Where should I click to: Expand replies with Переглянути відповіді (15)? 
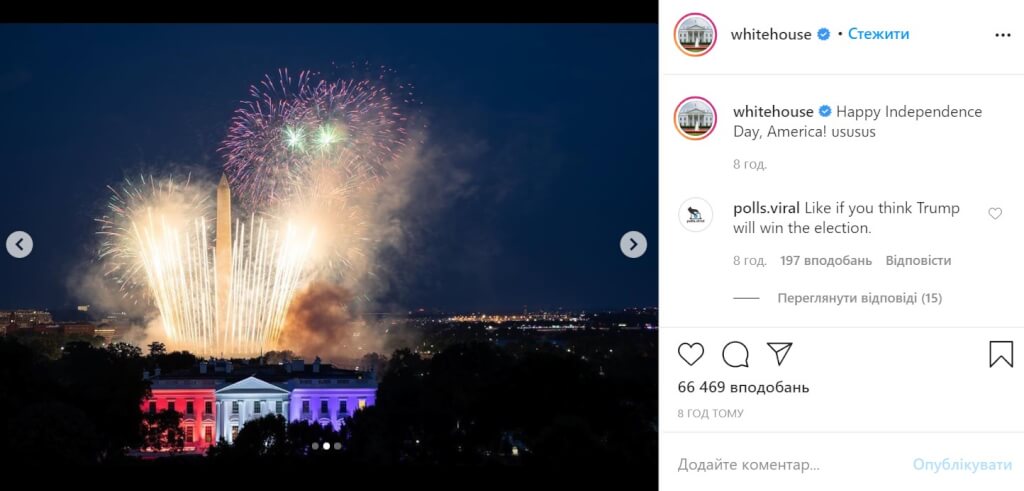point(859,298)
